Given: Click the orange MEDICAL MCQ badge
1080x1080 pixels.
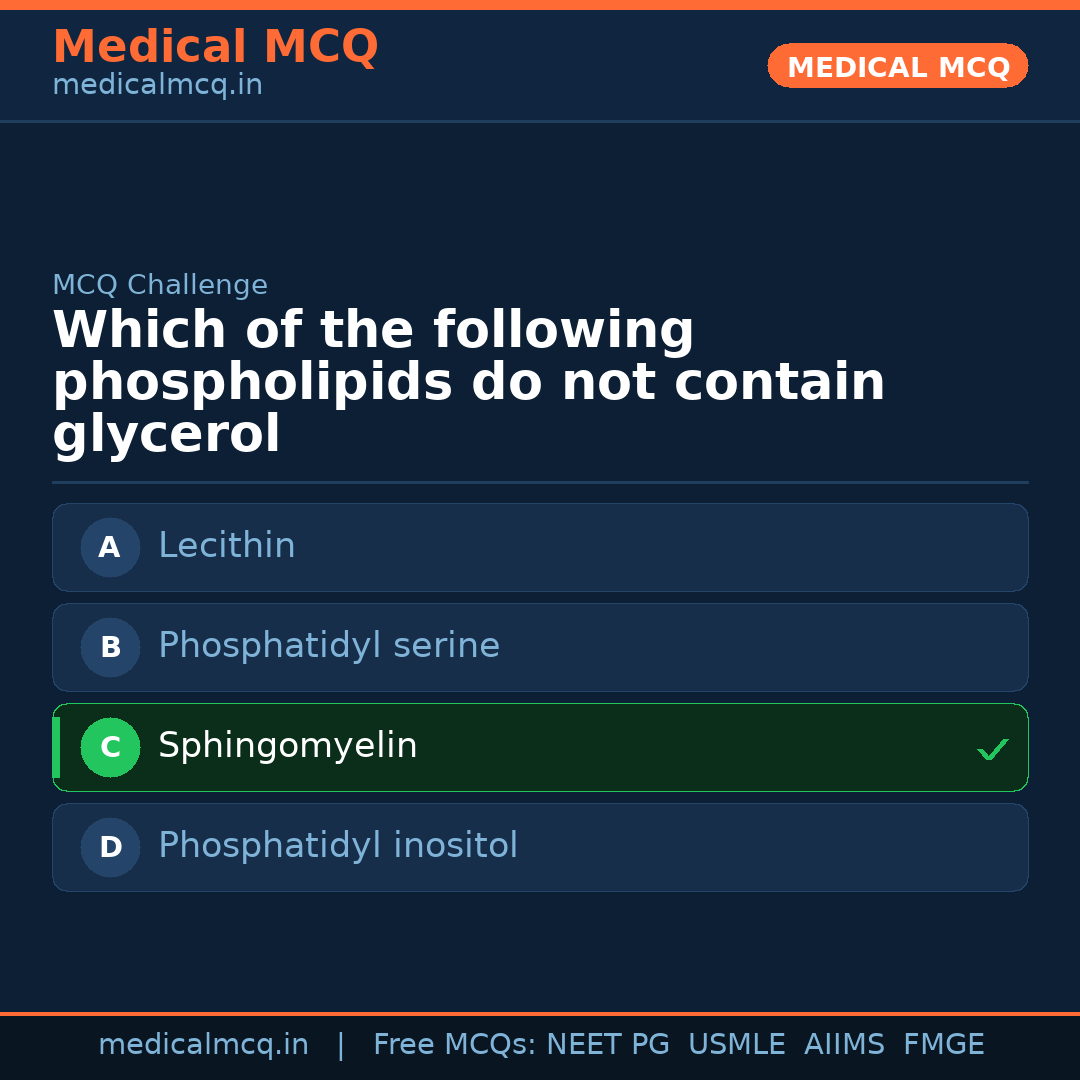Looking at the screenshot, I should click(x=898, y=66).
